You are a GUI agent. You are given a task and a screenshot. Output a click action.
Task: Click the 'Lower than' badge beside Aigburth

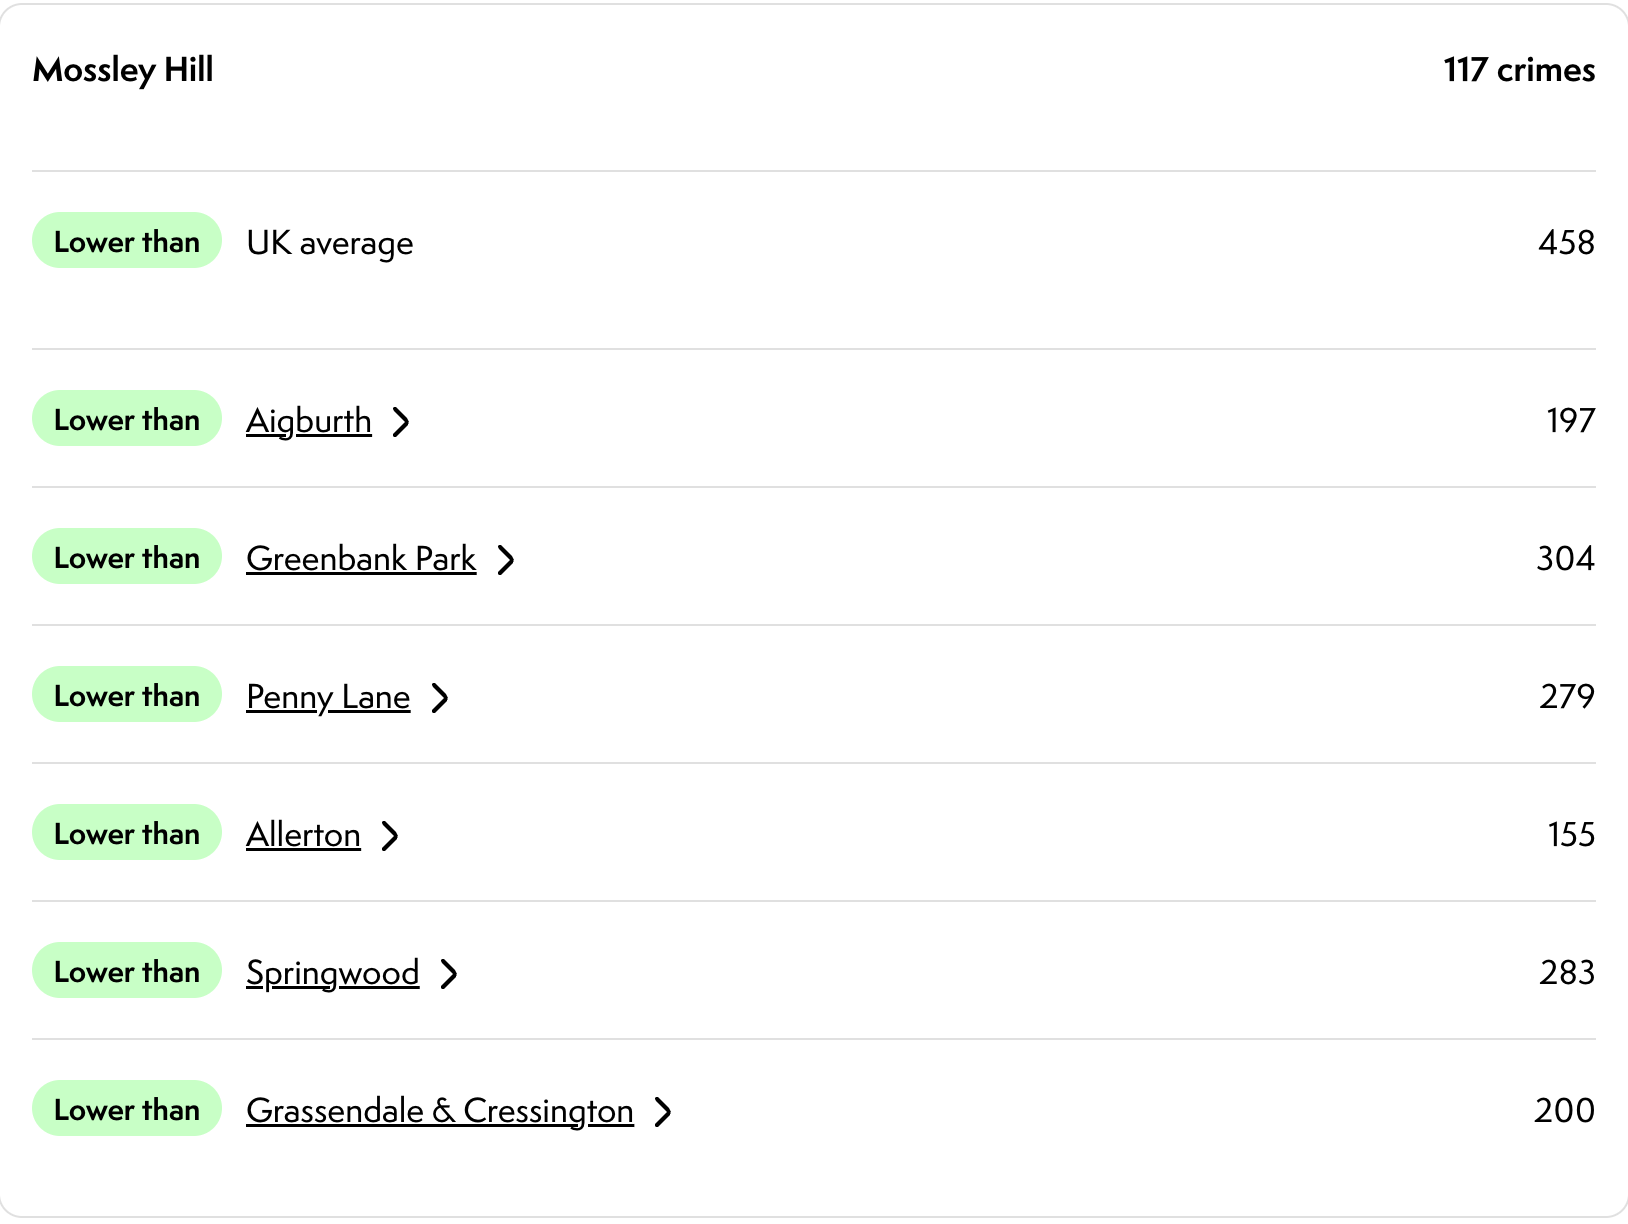point(127,420)
